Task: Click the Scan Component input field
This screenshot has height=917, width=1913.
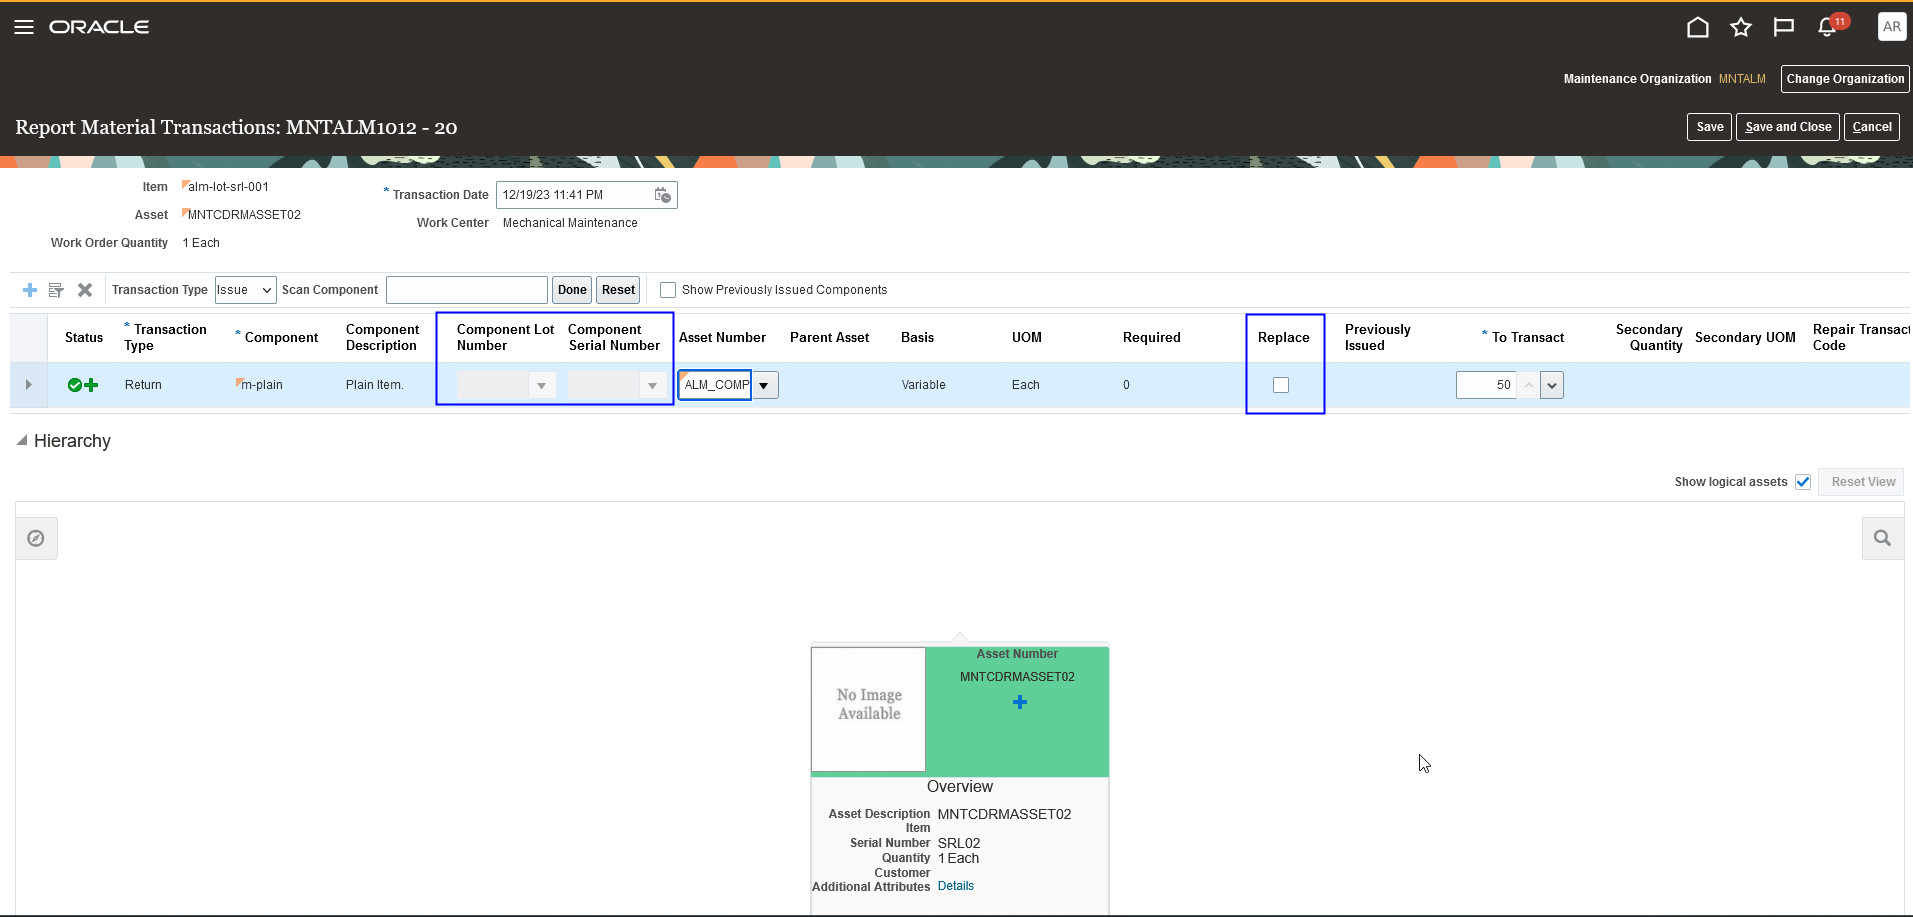Action: pyautogui.click(x=467, y=290)
